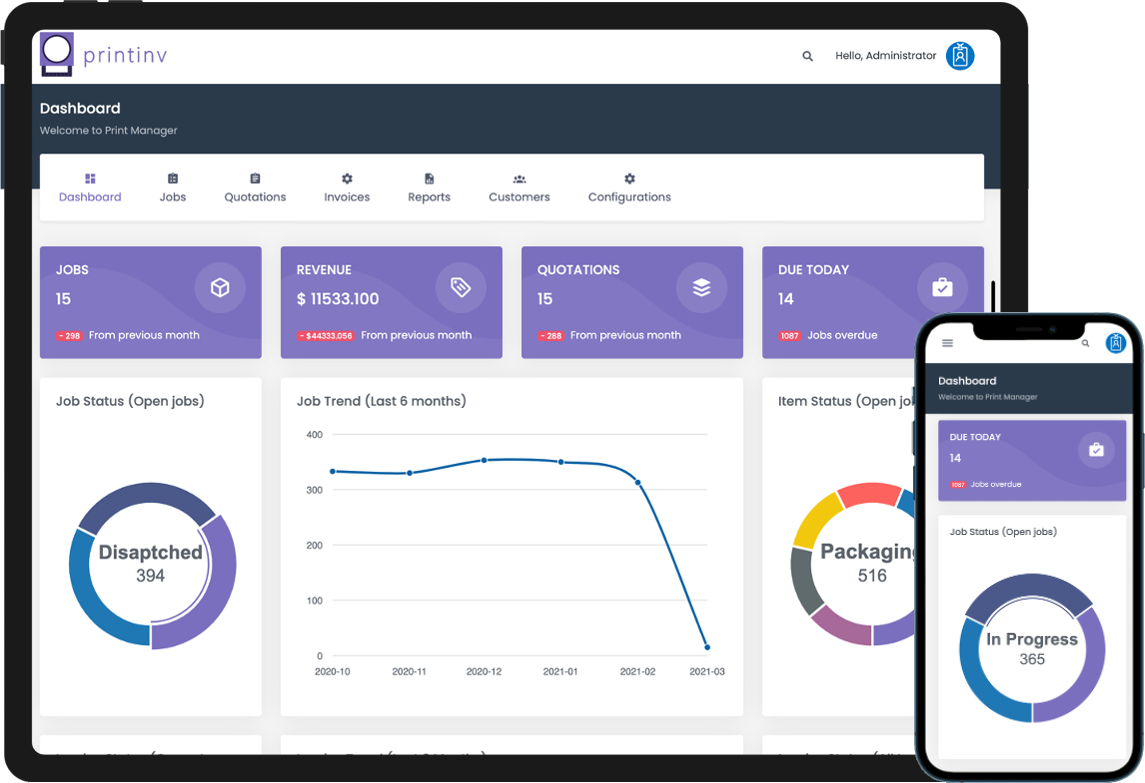Click the printinv logo in the header
The height and width of the screenshot is (783, 1145).
point(103,56)
